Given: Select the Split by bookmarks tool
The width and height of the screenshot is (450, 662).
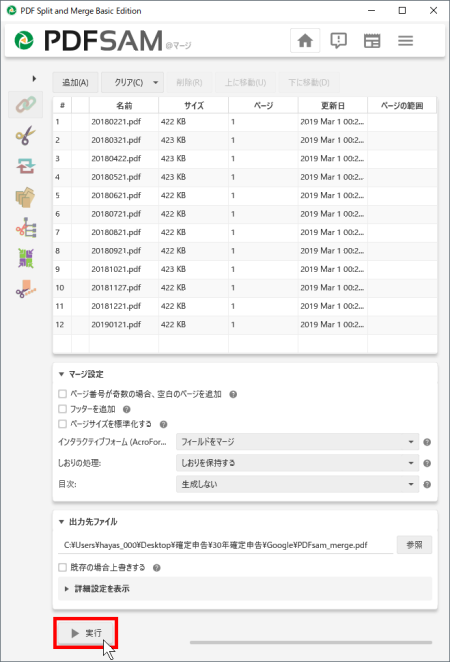Looking at the screenshot, I should point(26,228).
